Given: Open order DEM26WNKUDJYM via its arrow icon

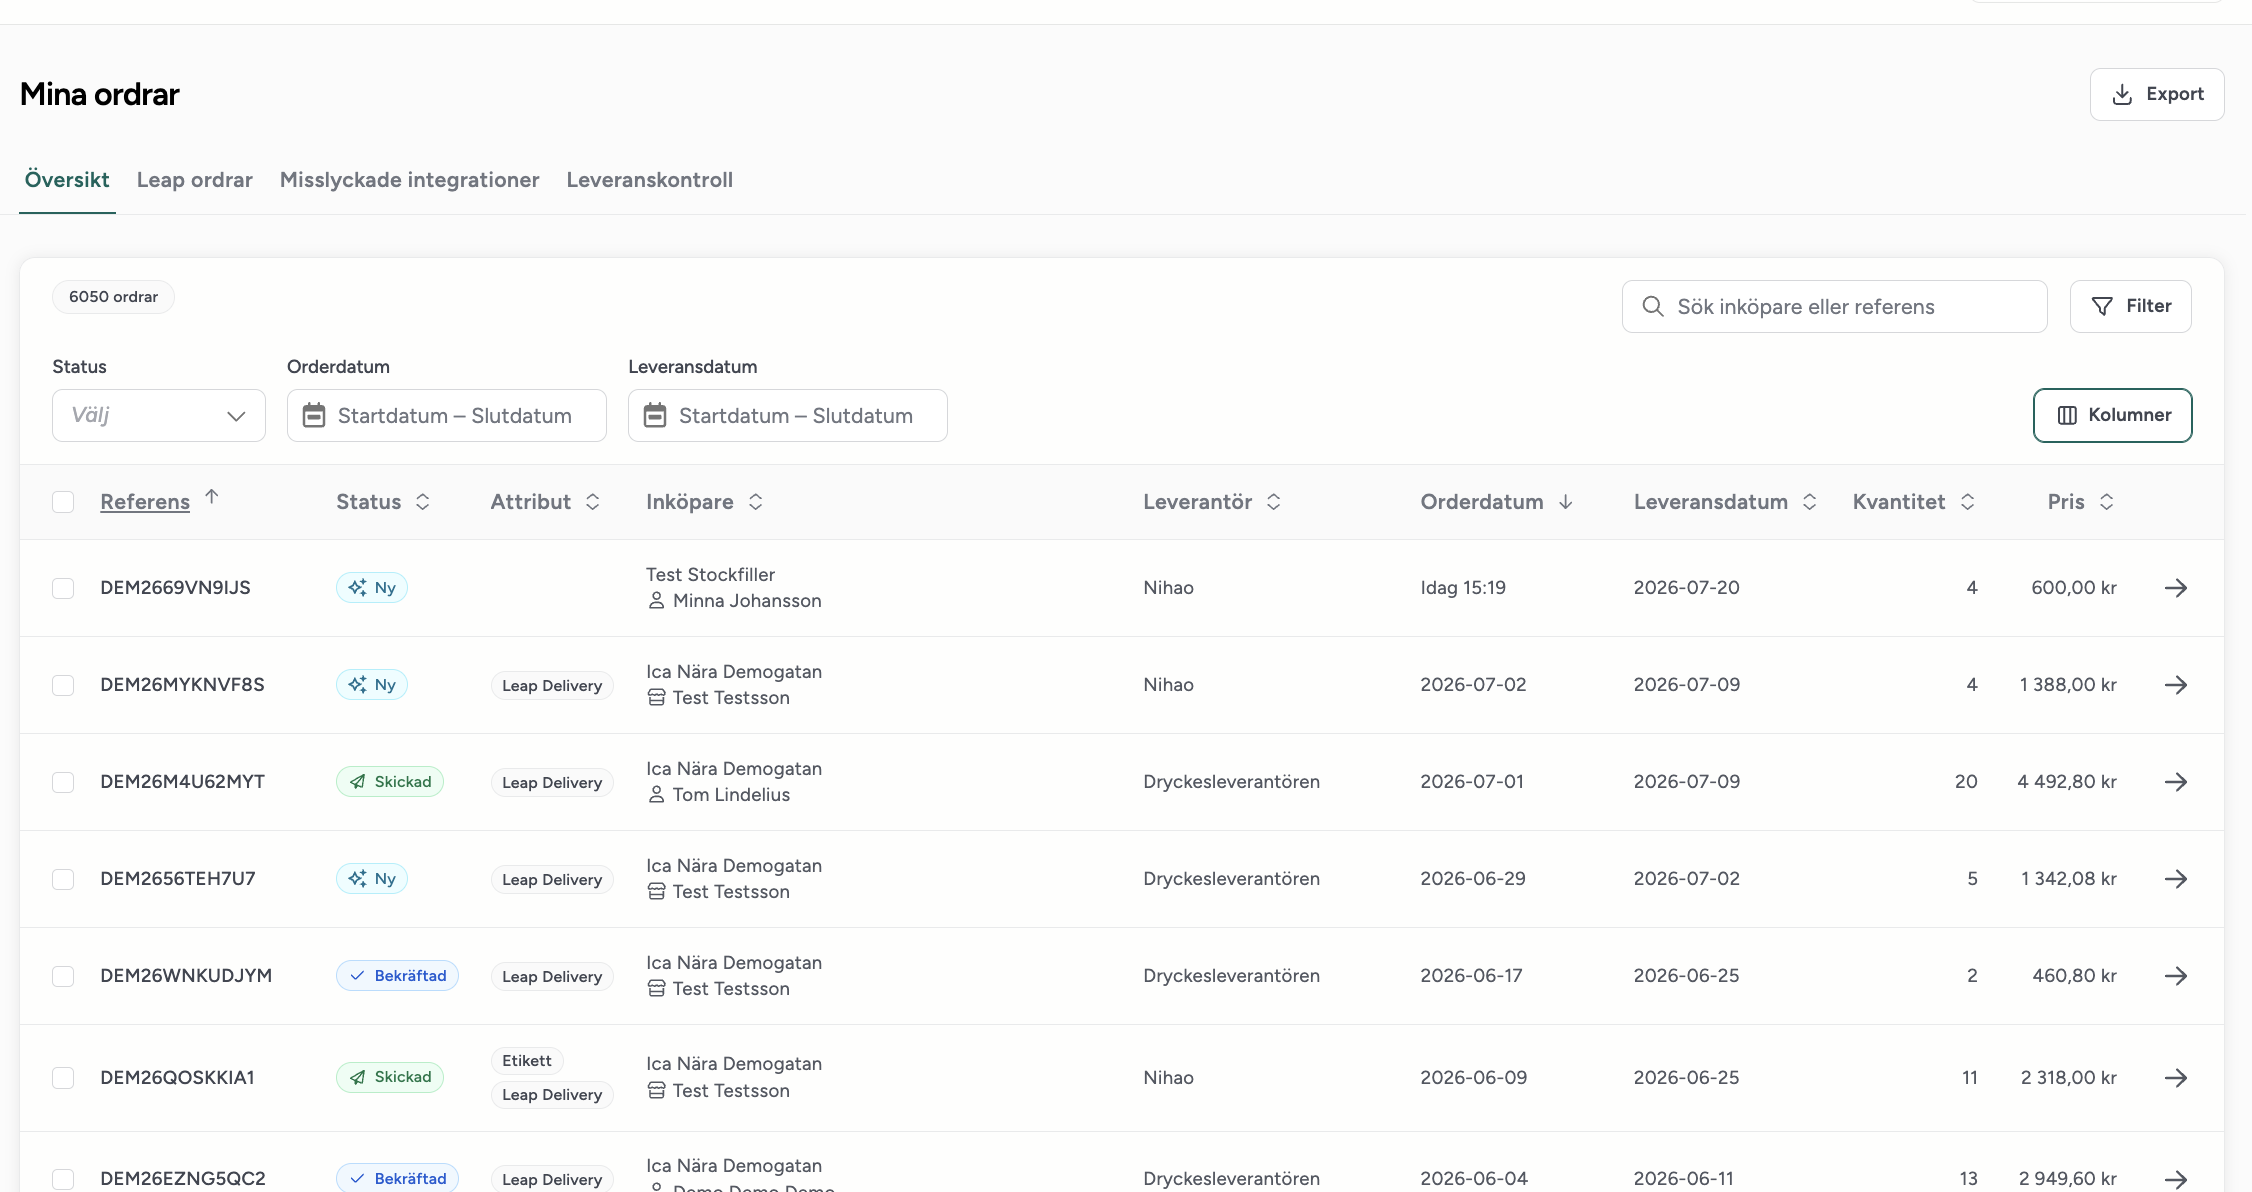Looking at the screenshot, I should (2176, 976).
